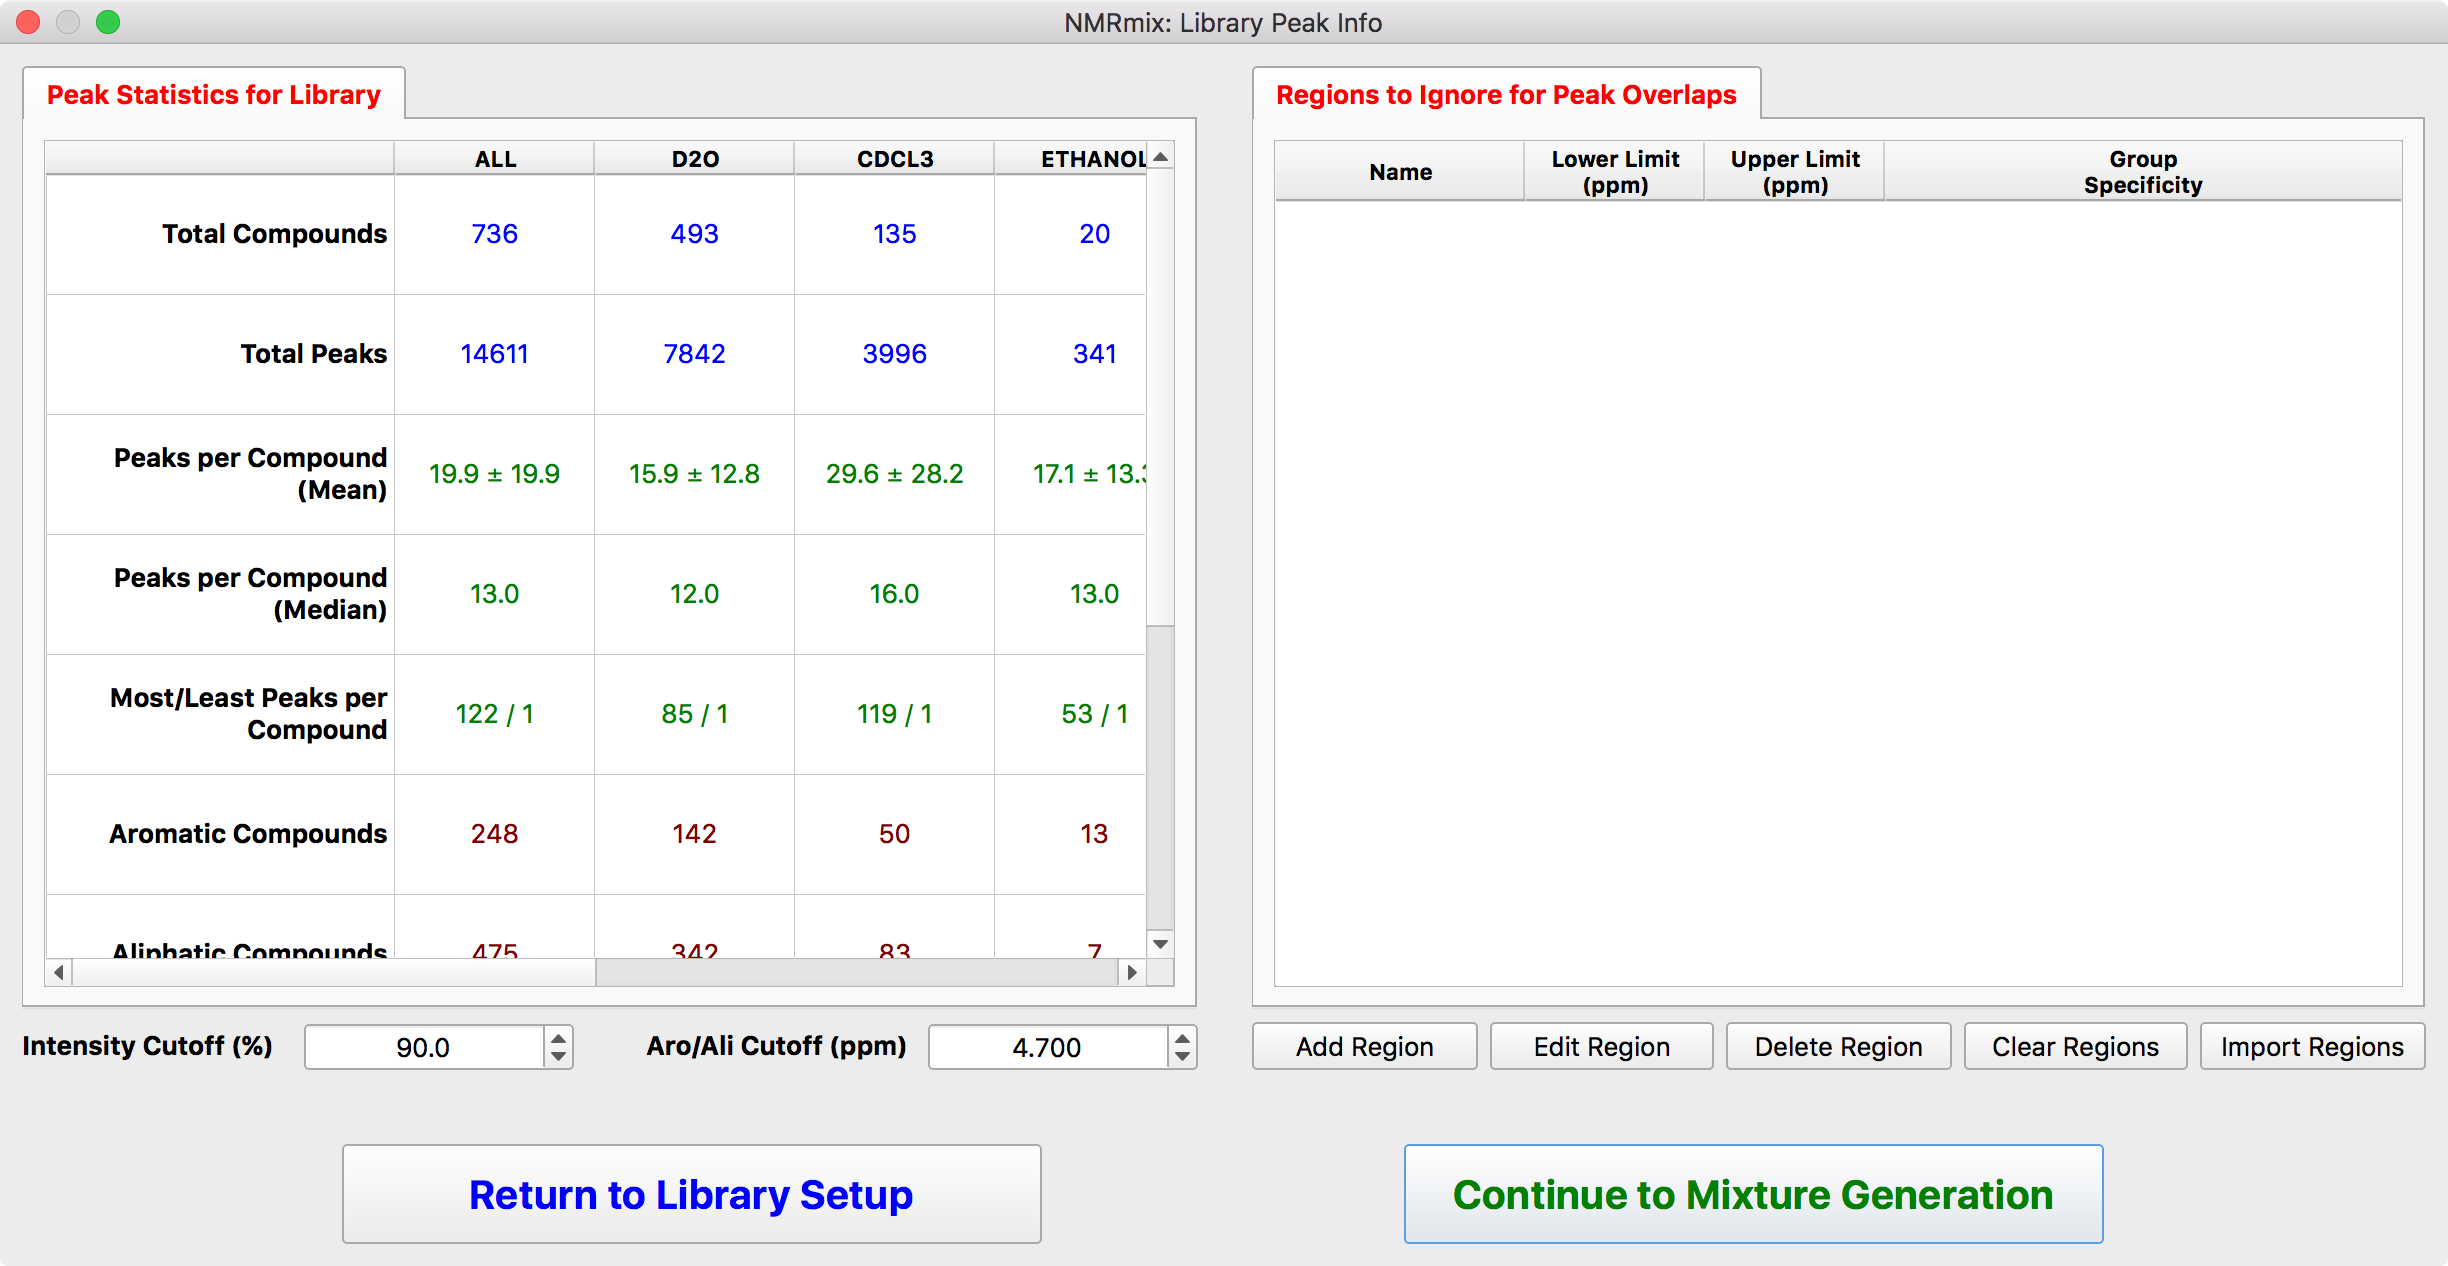The height and width of the screenshot is (1266, 2448).
Task: Click the Lower Limit (ppm) column header
Action: (x=1615, y=172)
